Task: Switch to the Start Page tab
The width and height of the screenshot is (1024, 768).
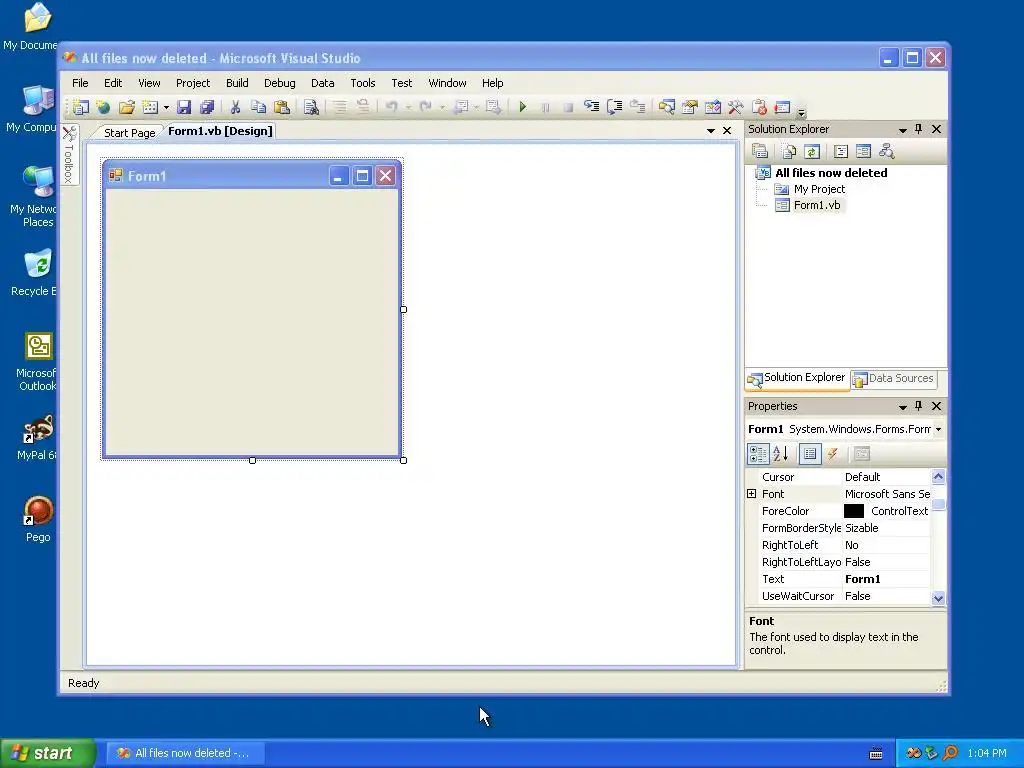Action: [129, 133]
